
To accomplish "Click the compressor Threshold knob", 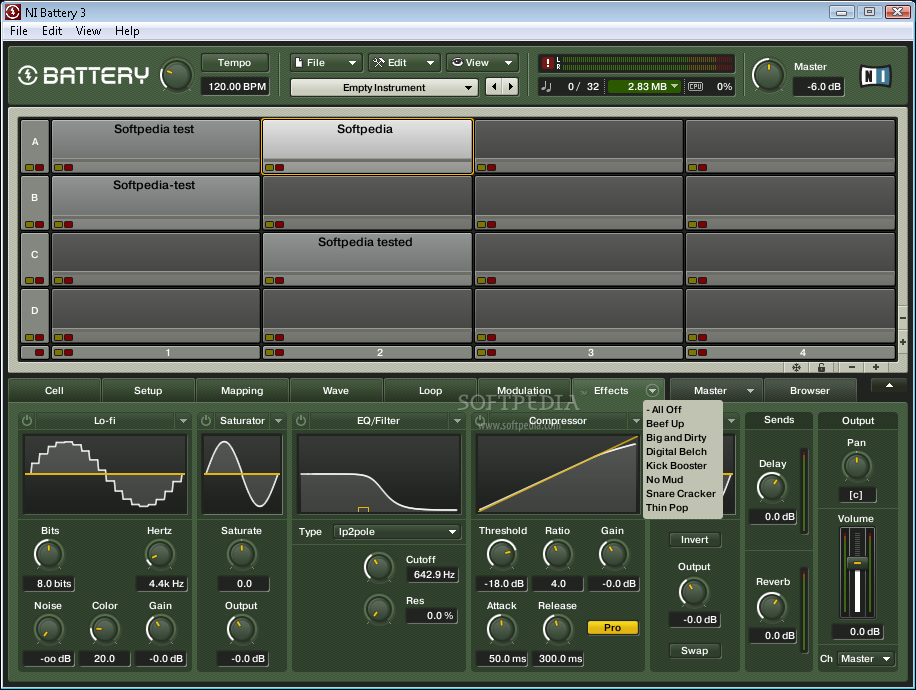I will pyautogui.click(x=501, y=554).
